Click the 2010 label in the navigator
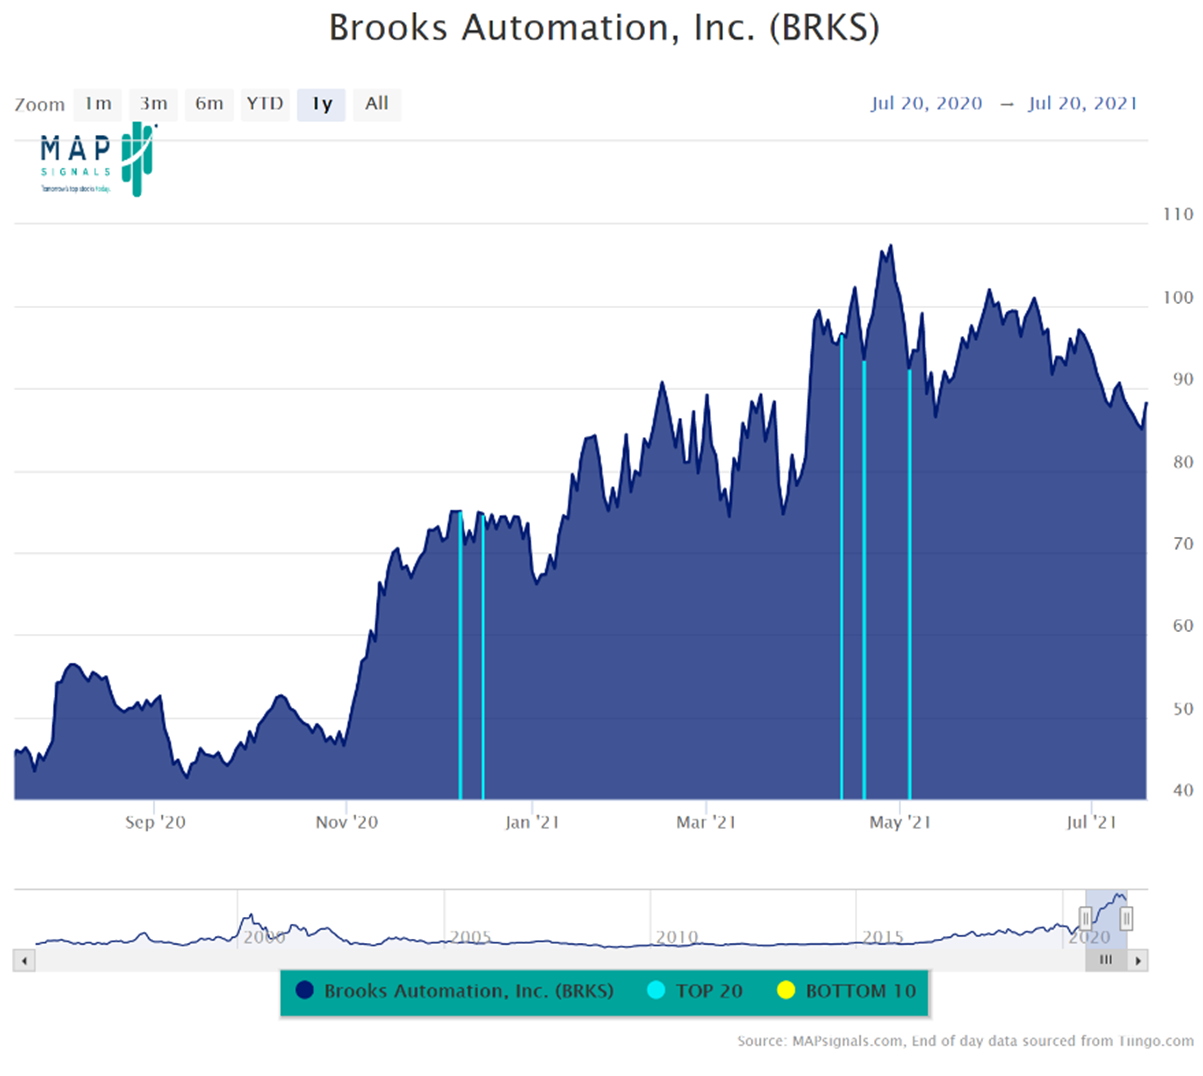 [677, 937]
